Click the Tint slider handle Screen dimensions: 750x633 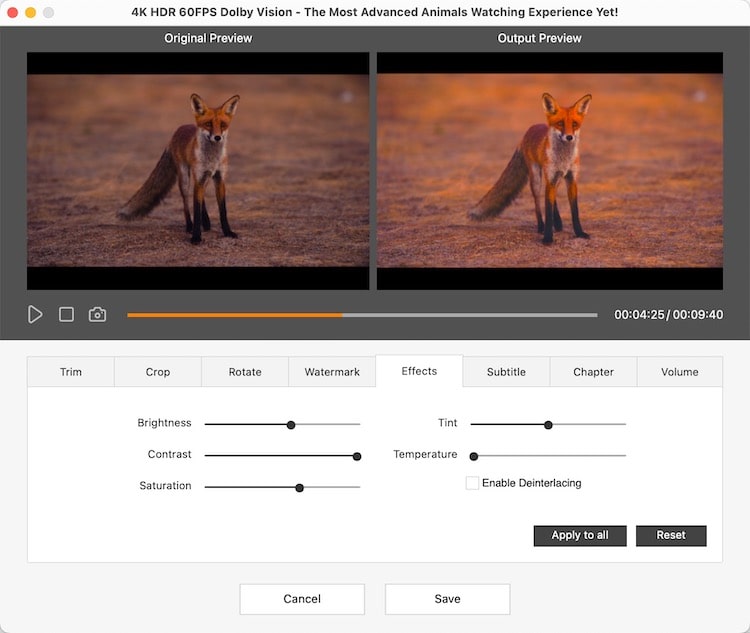(x=548, y=425)
